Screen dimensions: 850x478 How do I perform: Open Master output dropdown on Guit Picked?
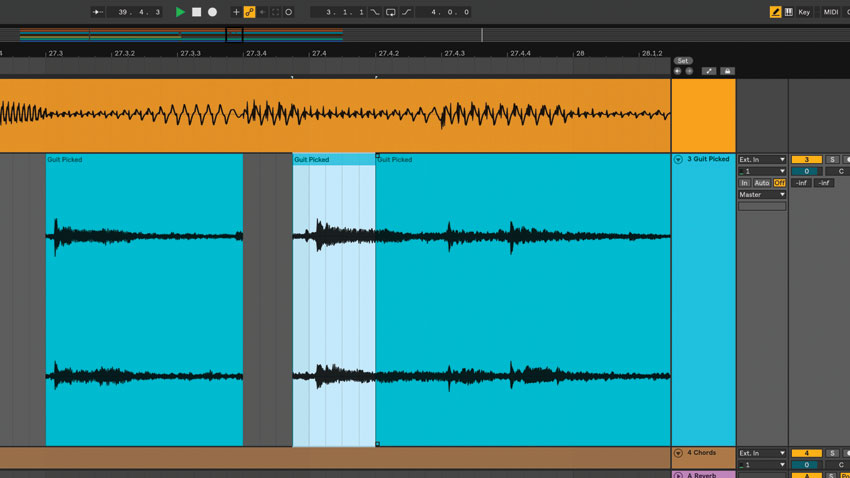tap(762, 195)
